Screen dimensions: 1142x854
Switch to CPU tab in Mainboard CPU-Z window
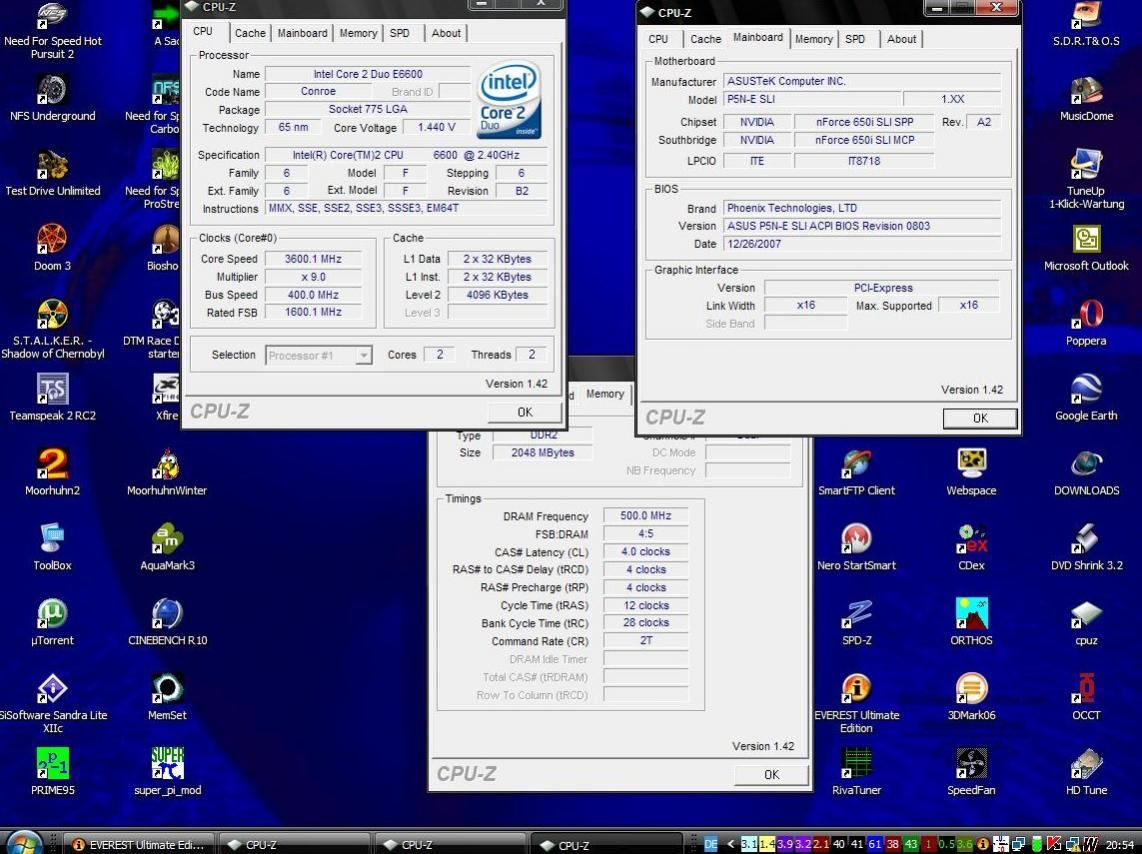click(x=658, y=39)
